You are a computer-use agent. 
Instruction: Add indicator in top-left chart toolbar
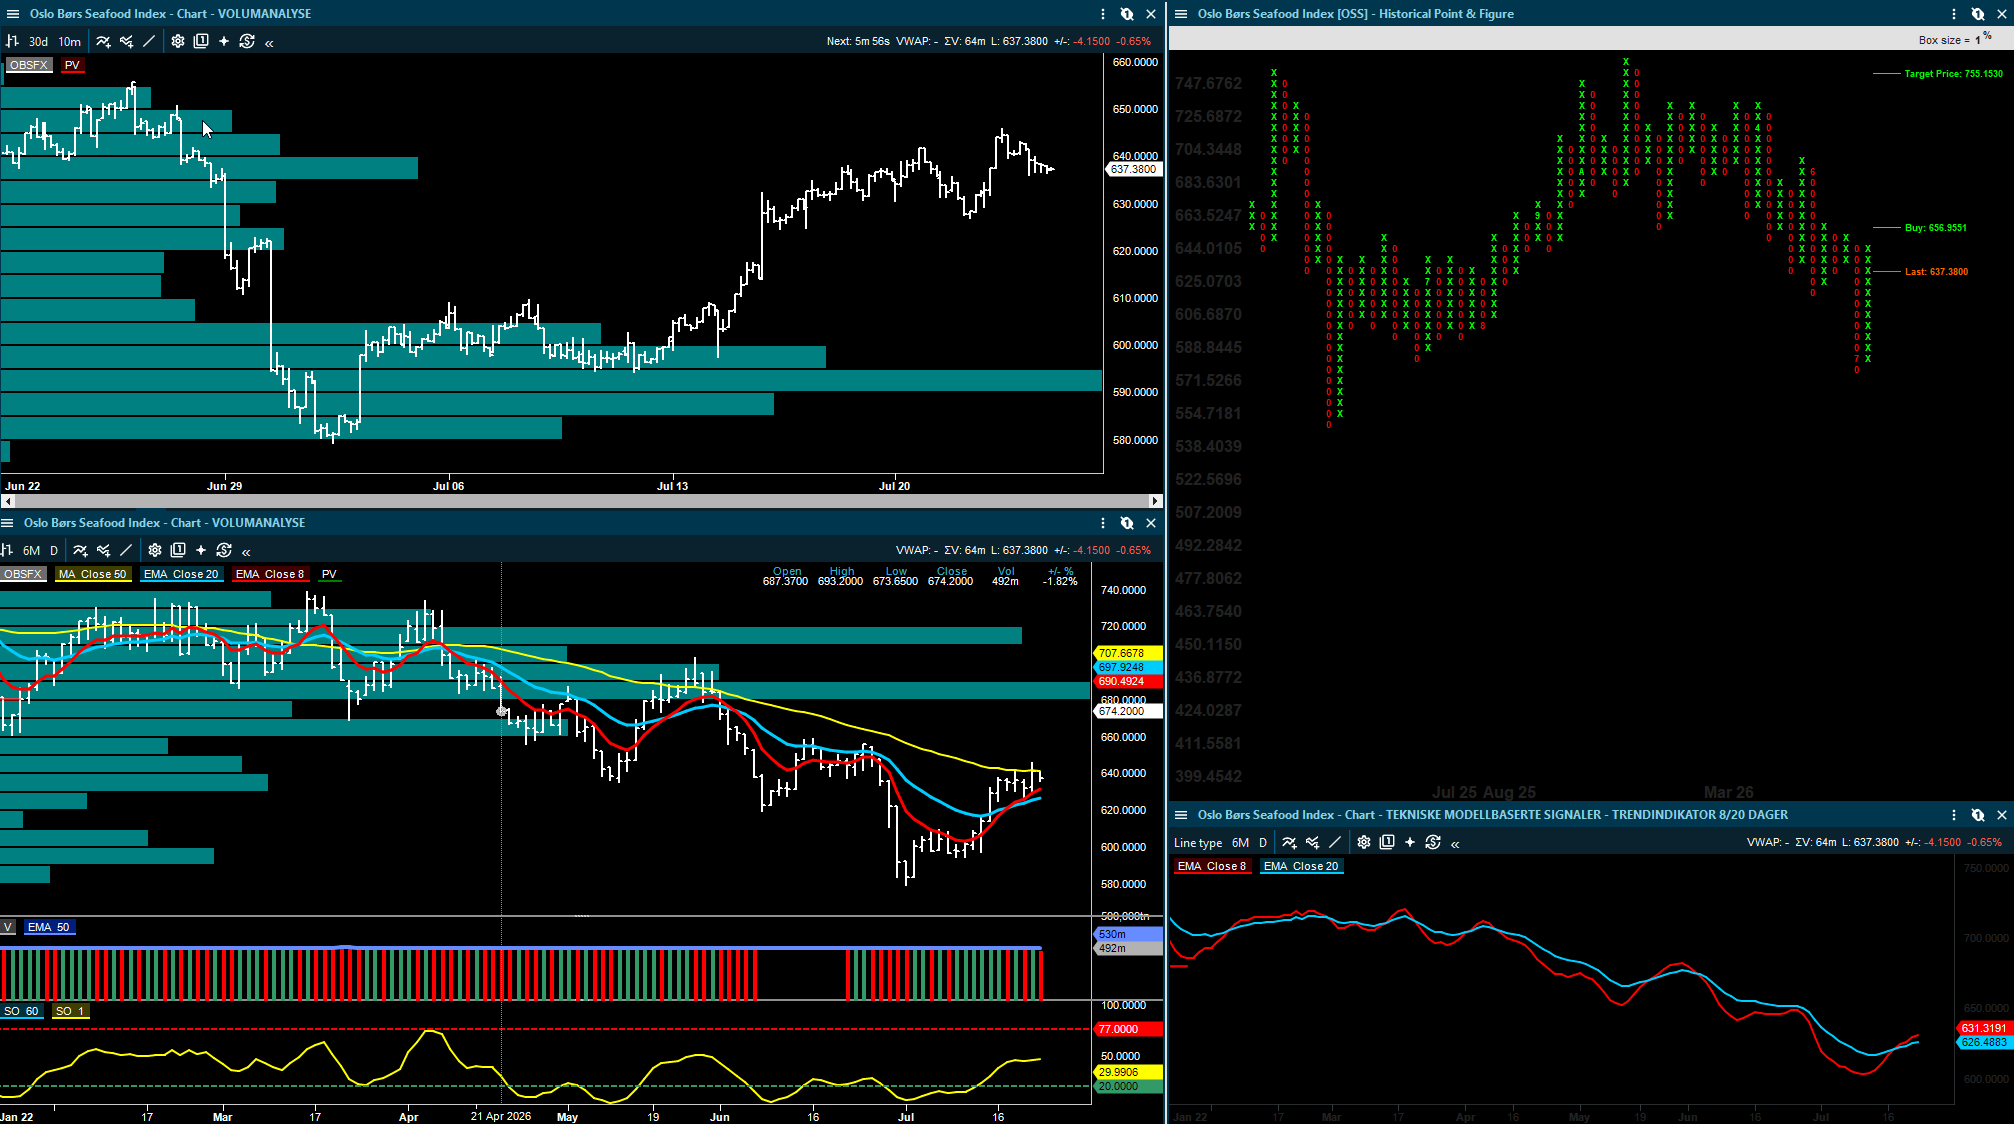pyautogui.click(x=103, y=41)
